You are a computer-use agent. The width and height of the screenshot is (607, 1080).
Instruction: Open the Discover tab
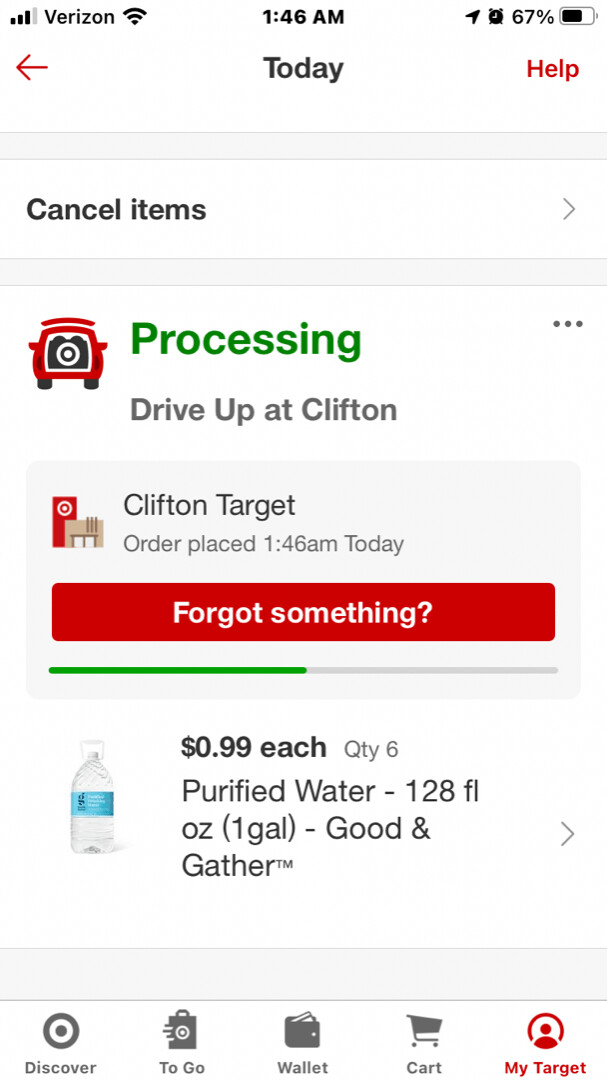60,1045
